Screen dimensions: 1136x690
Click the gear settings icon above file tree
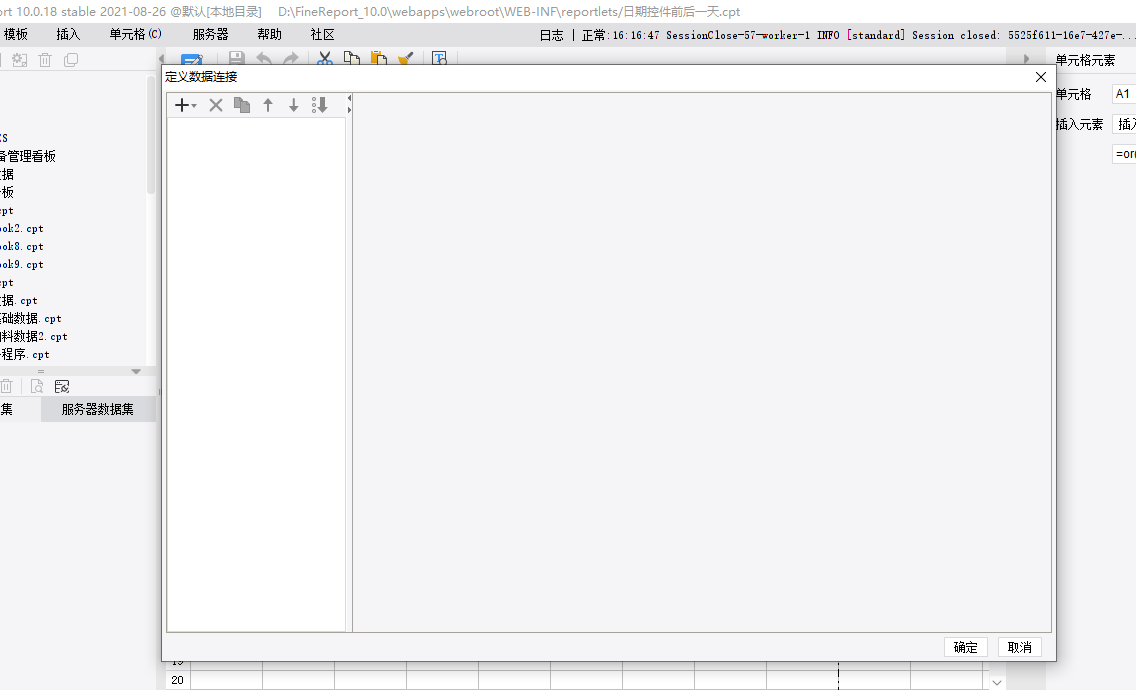(x=20, y=60)
